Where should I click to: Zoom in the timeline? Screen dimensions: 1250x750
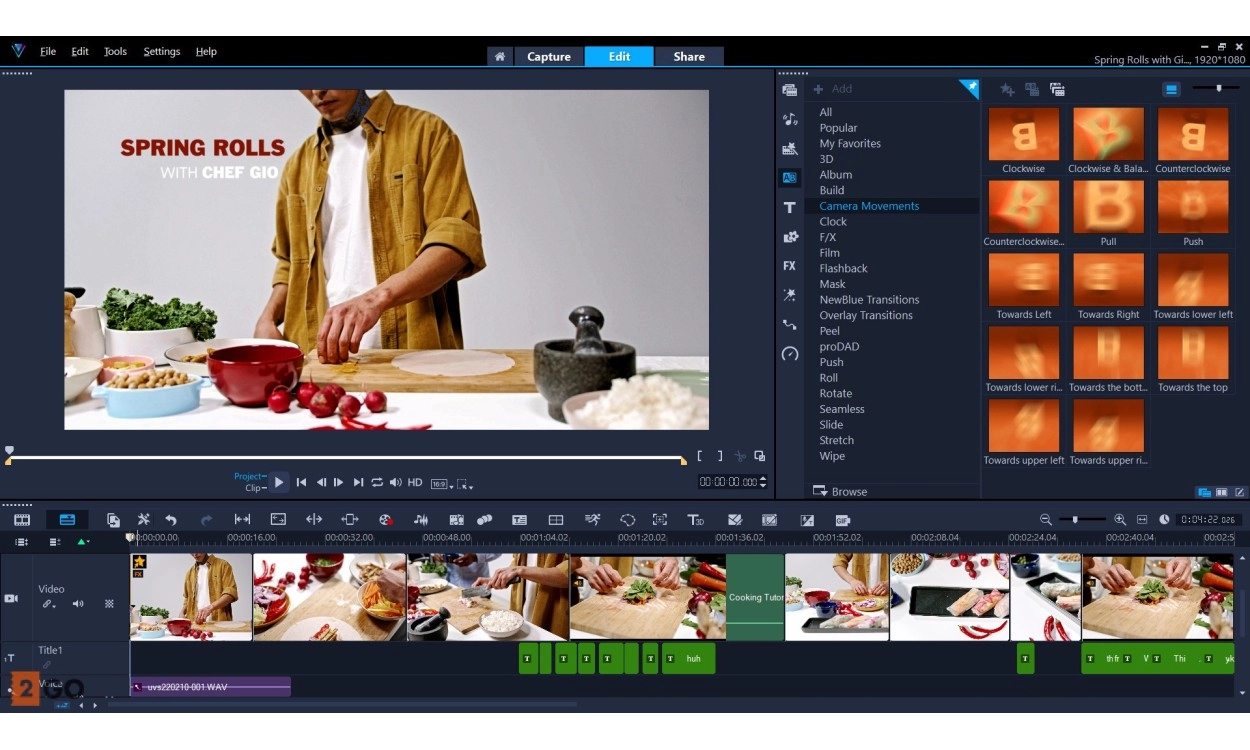tap(1120, 520)
